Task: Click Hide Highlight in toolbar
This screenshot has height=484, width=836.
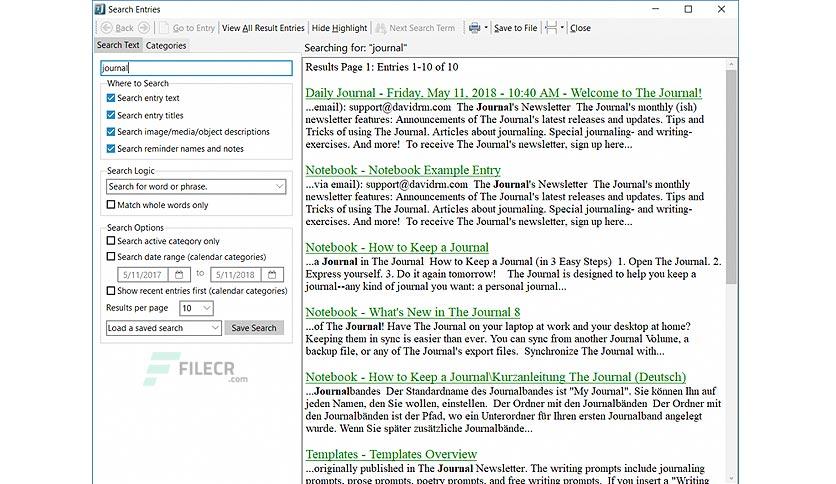Action: [339, 28]
